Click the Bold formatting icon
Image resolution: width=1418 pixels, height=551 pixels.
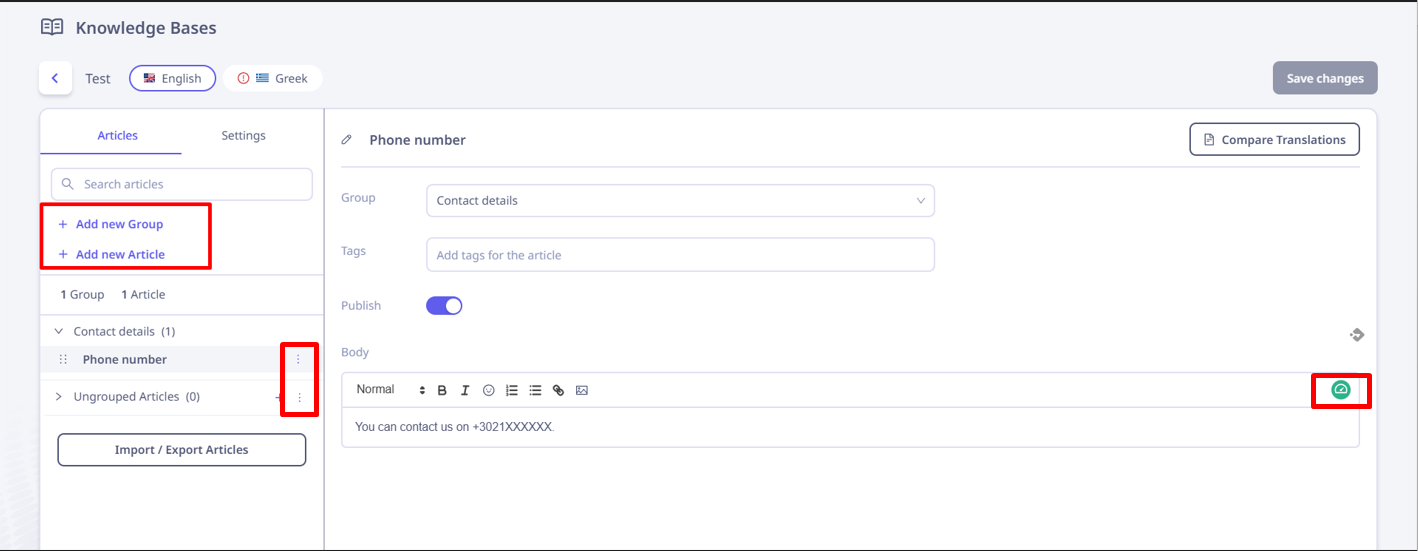[442, 390]
